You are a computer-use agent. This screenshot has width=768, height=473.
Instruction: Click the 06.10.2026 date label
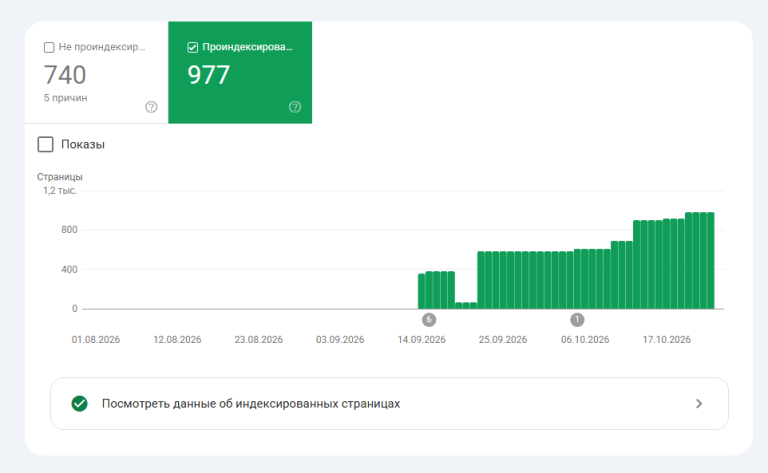[585, 340]
